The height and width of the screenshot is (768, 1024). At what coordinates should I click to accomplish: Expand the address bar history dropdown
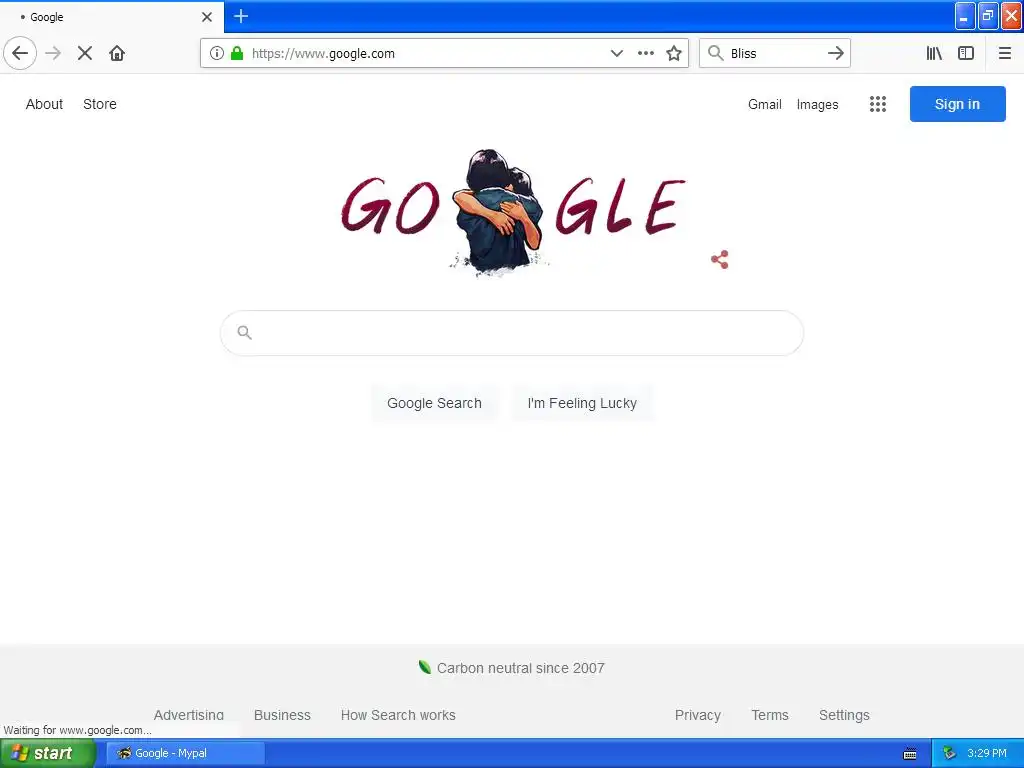616,54
